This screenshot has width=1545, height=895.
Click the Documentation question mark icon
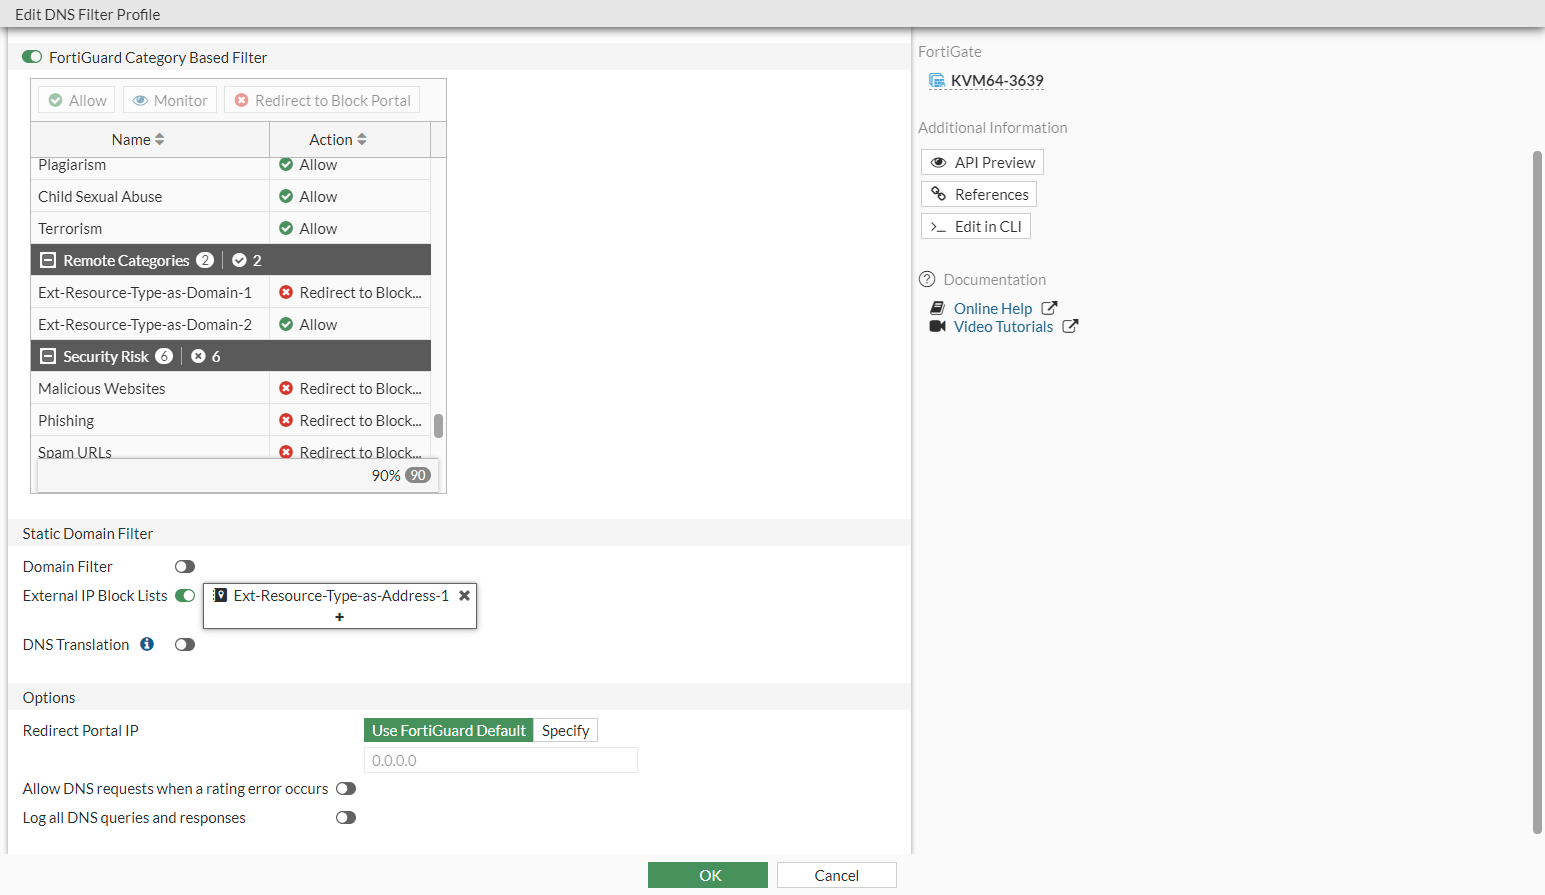(x=927, y=279)
